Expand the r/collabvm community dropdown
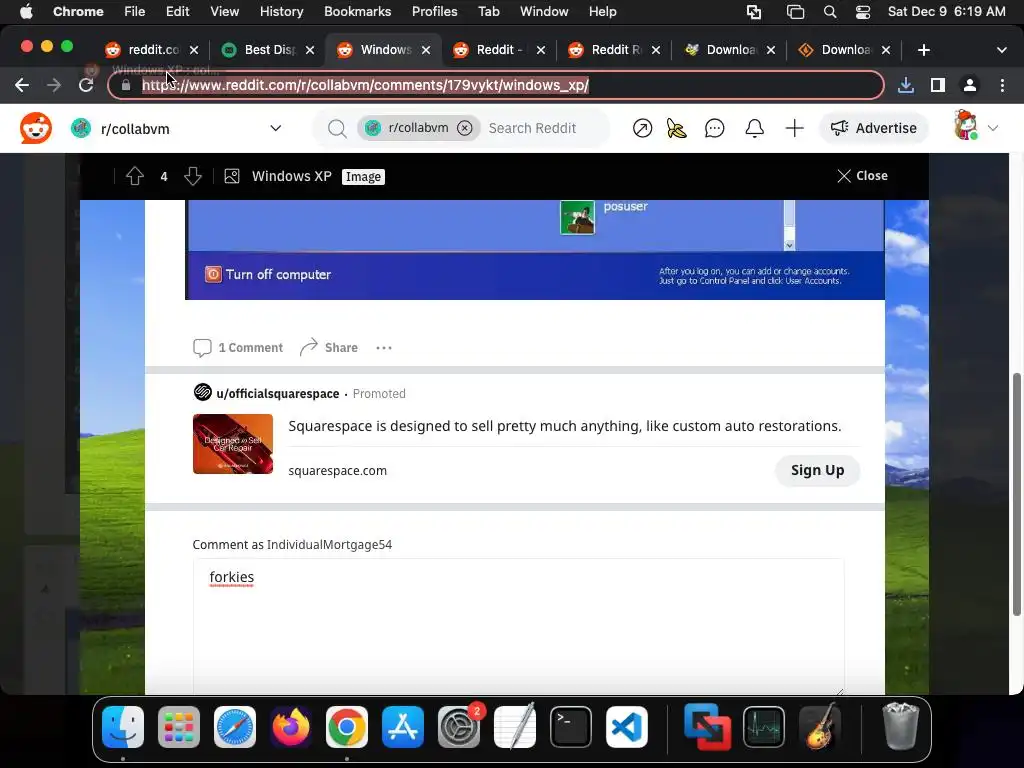This screenshot has height=768, width=1024. [x=276, y=128]
